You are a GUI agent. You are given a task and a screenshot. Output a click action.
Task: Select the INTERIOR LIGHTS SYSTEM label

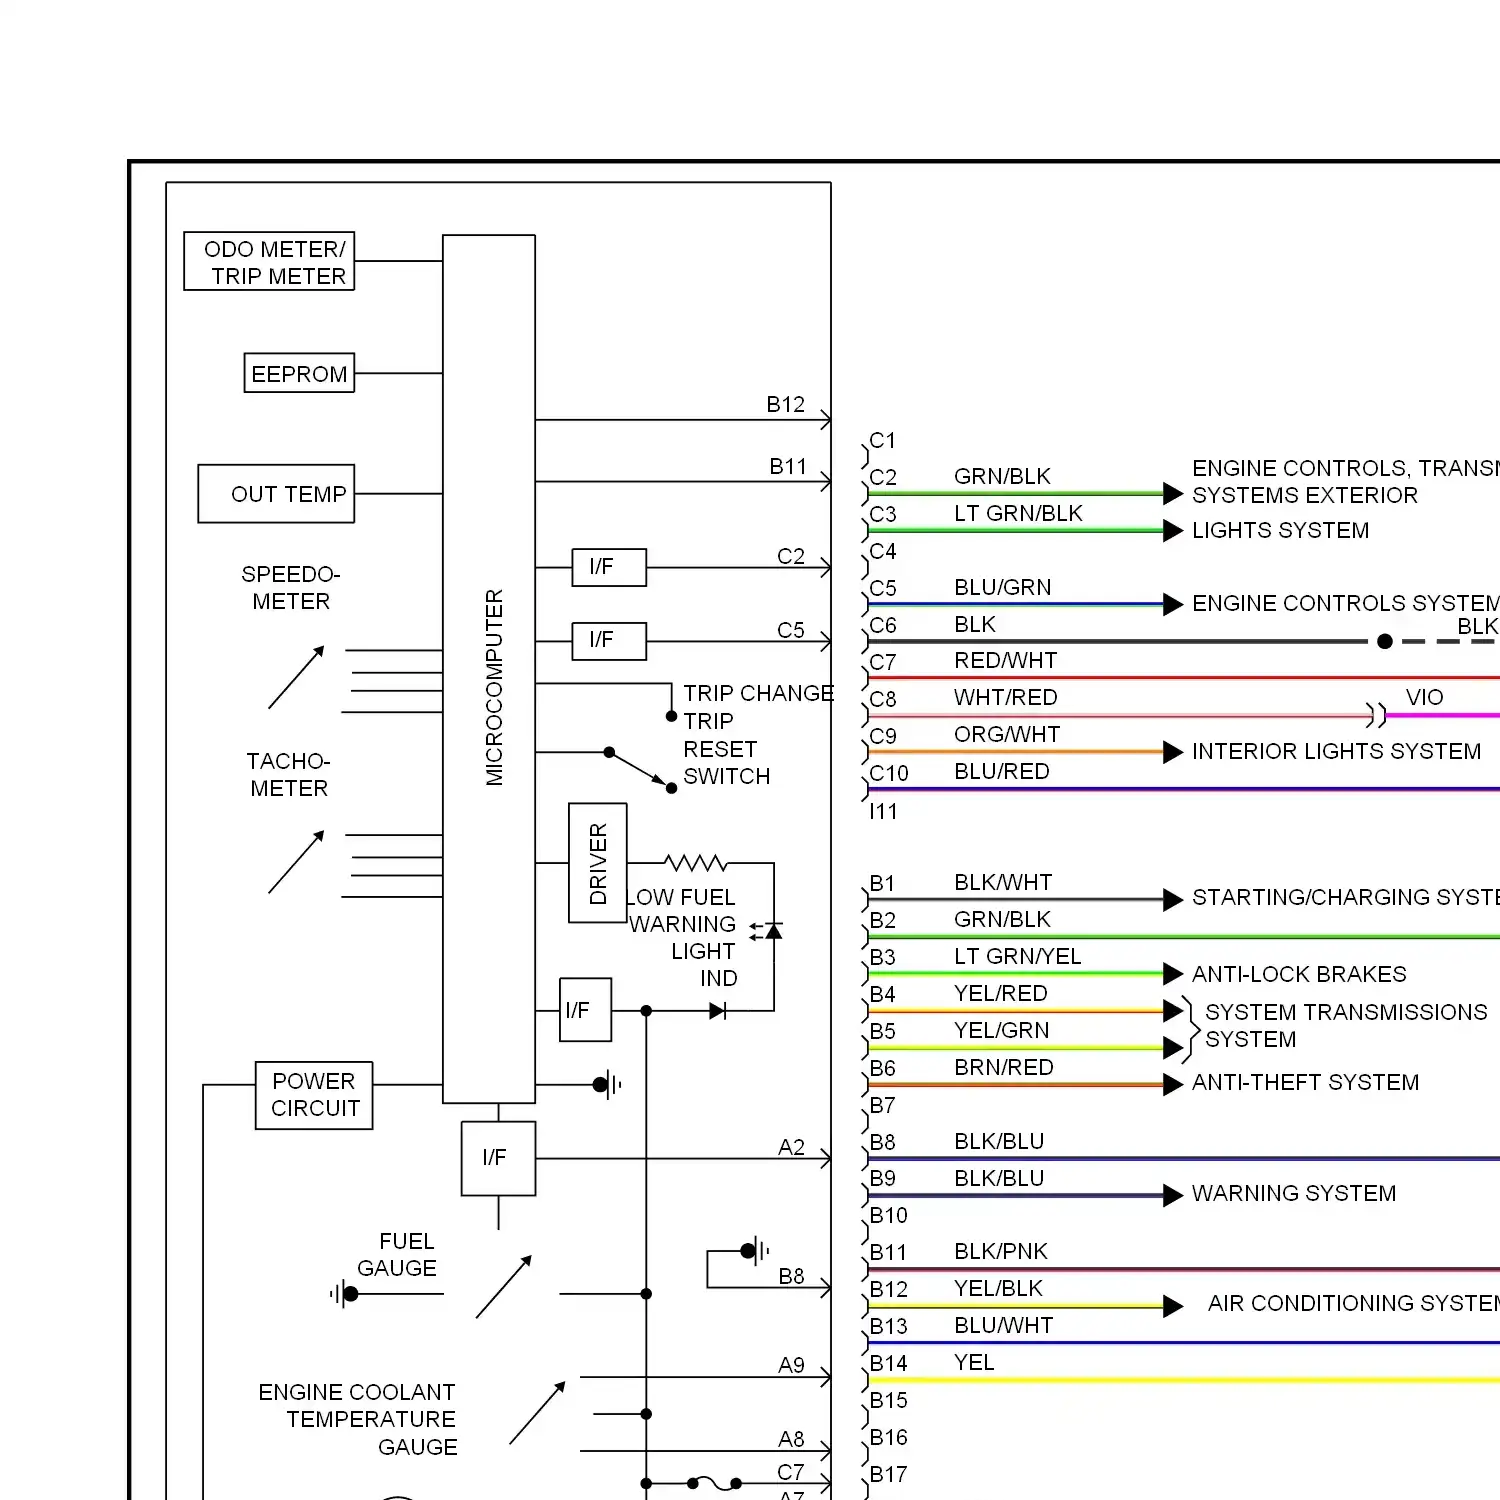(x=1336, y=751)
